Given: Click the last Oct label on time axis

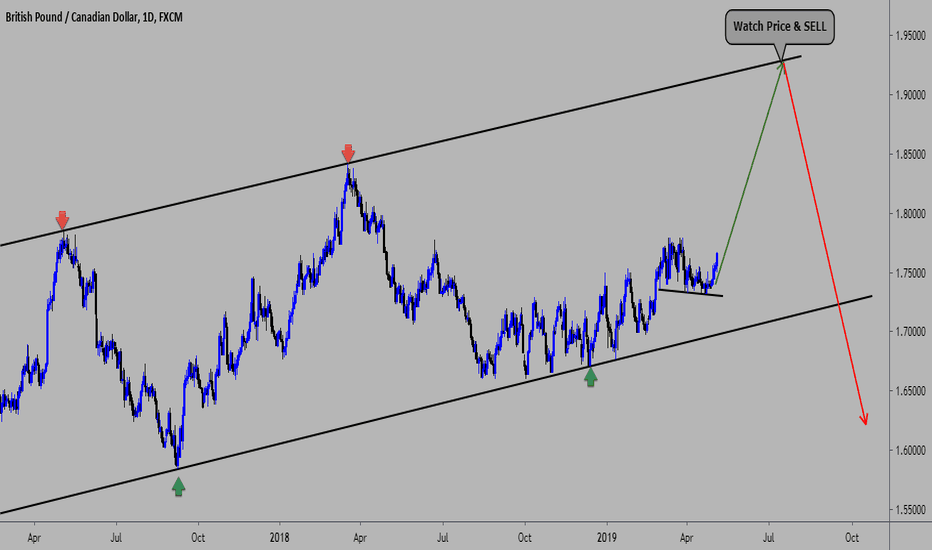Looking at the screenshot, I should [x=852, y=538].
